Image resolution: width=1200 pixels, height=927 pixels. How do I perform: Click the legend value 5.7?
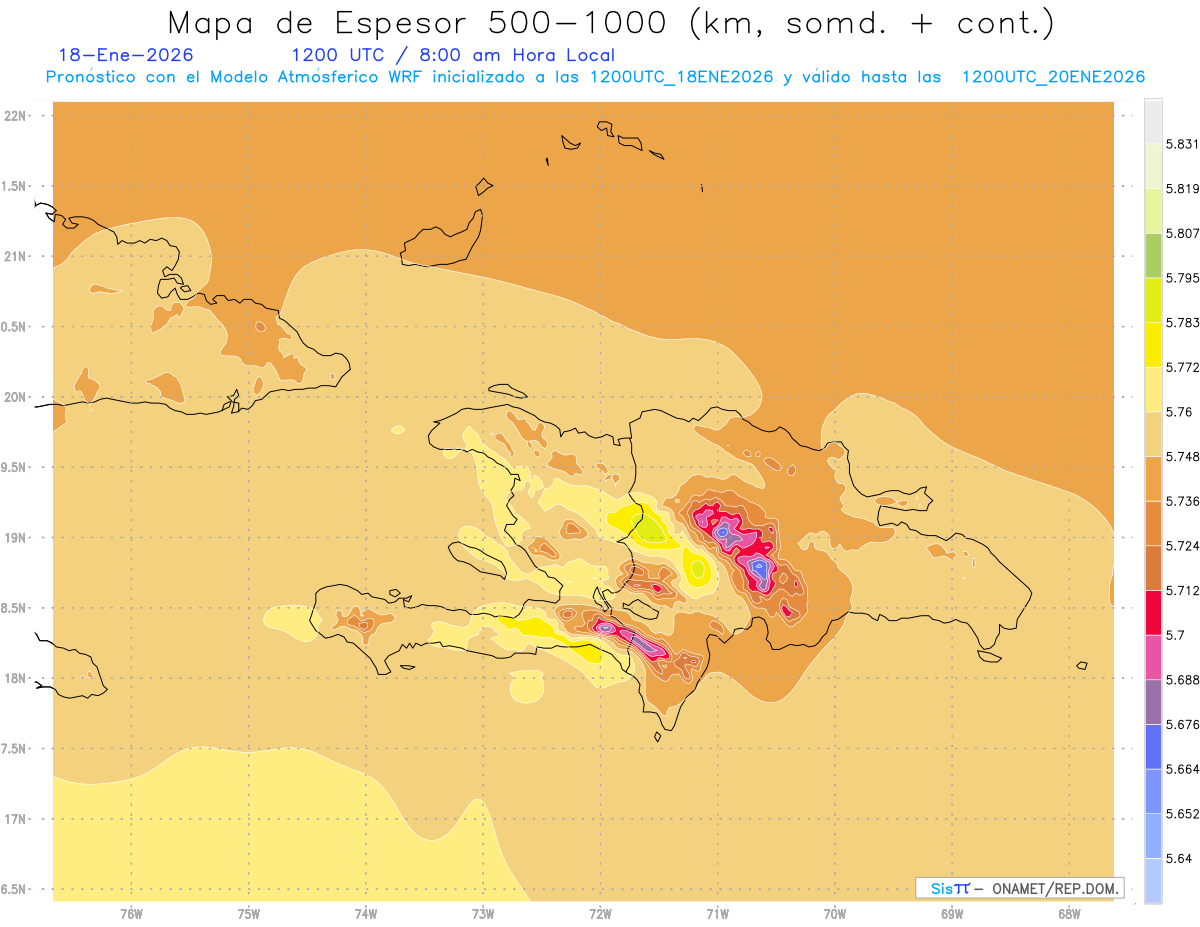point(1176,635)
